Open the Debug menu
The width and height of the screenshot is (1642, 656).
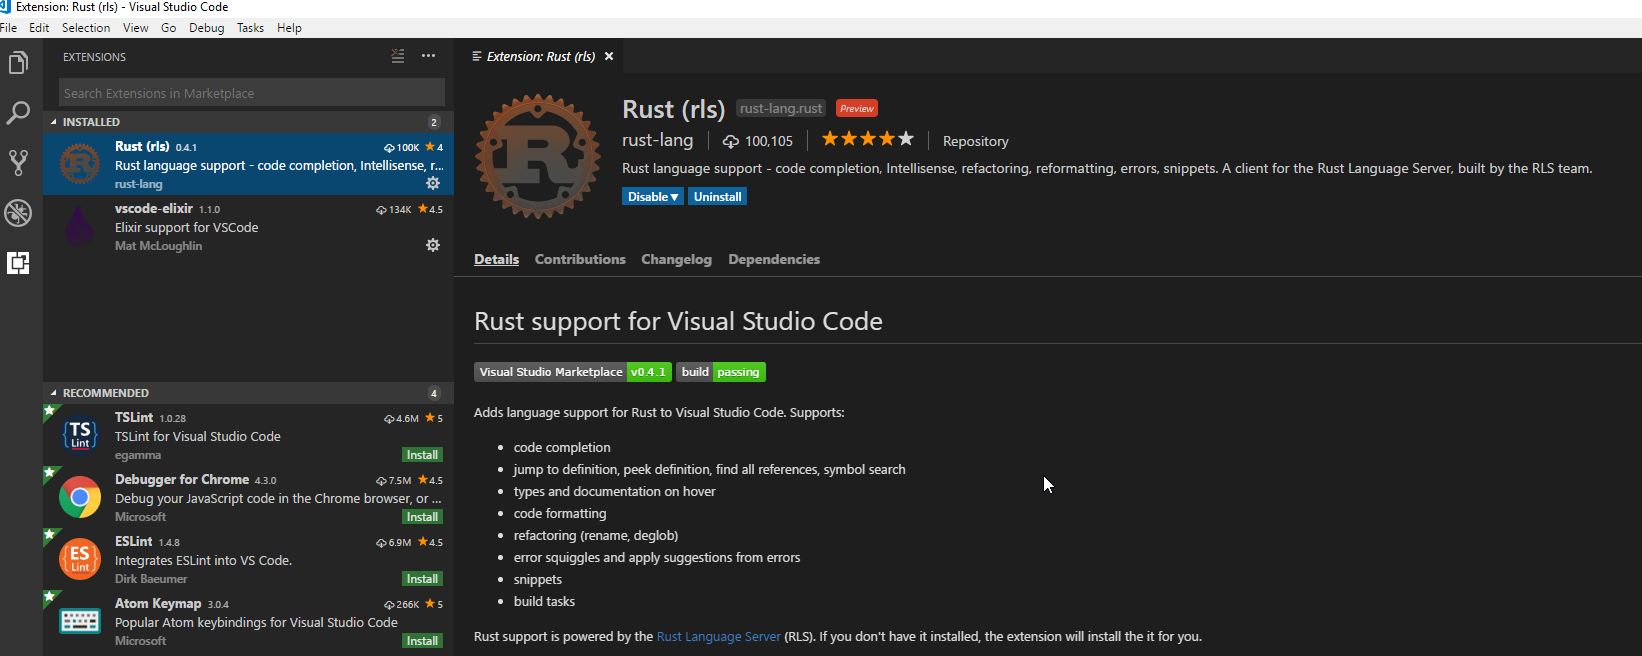207,28
